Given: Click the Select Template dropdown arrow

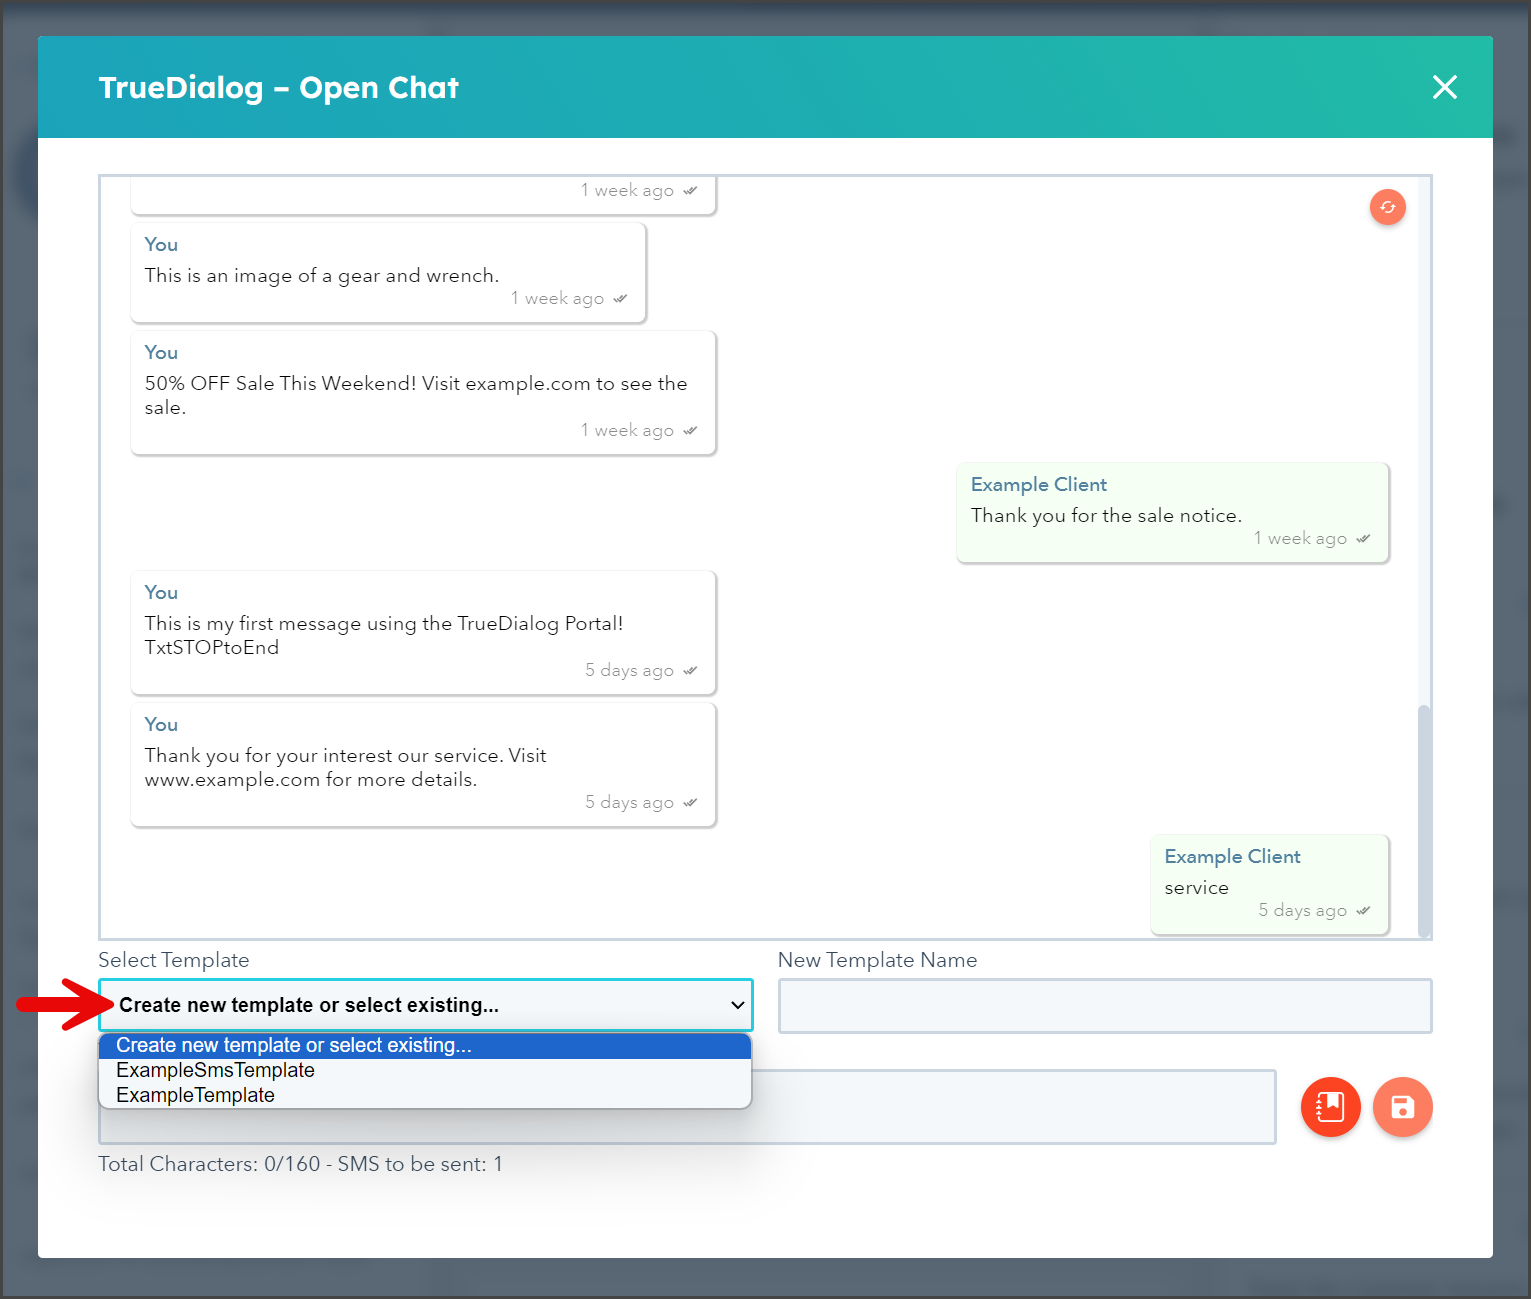Looking at the screenshot, I should pyautogui.click(x=738, y=1005).
